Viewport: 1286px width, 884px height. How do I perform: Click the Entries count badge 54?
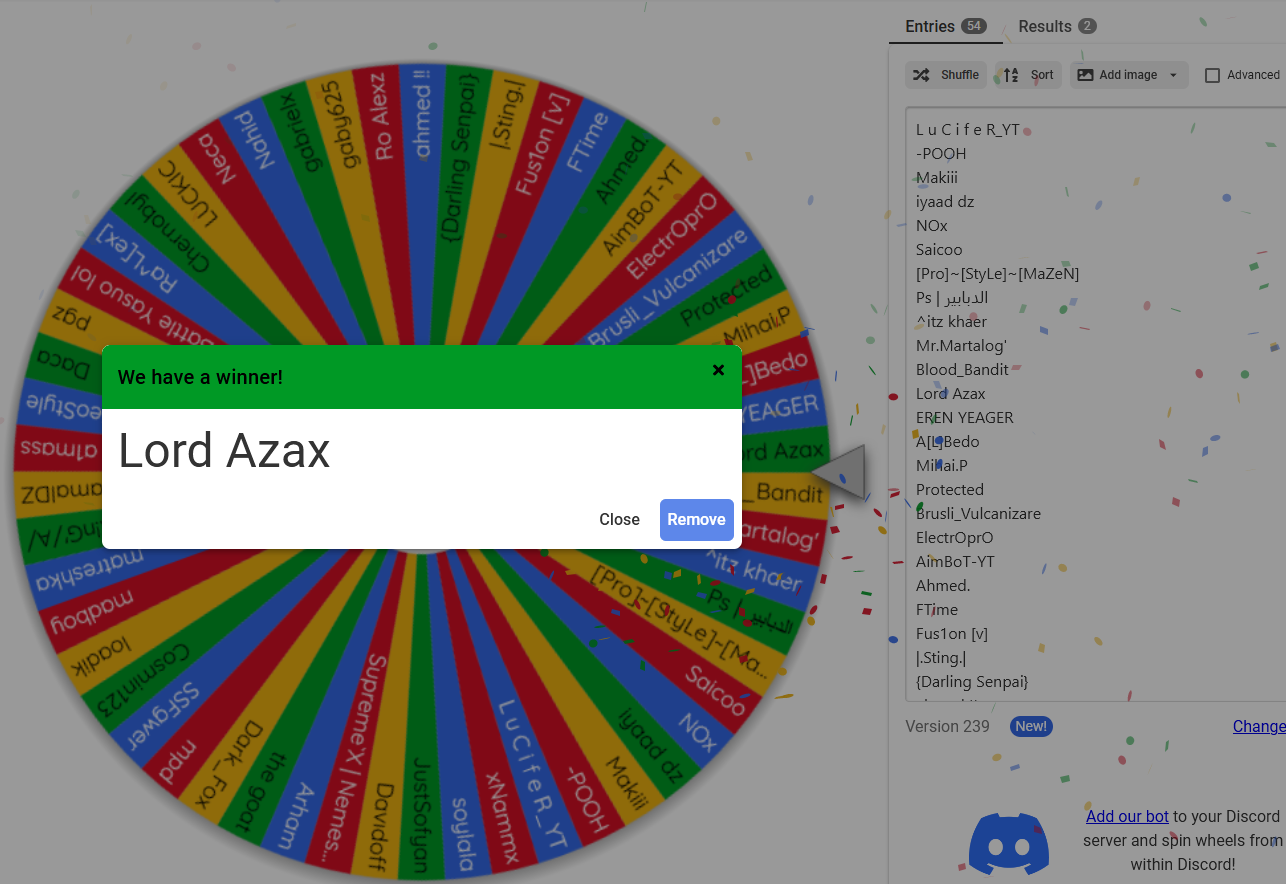[x=973, y=26]
